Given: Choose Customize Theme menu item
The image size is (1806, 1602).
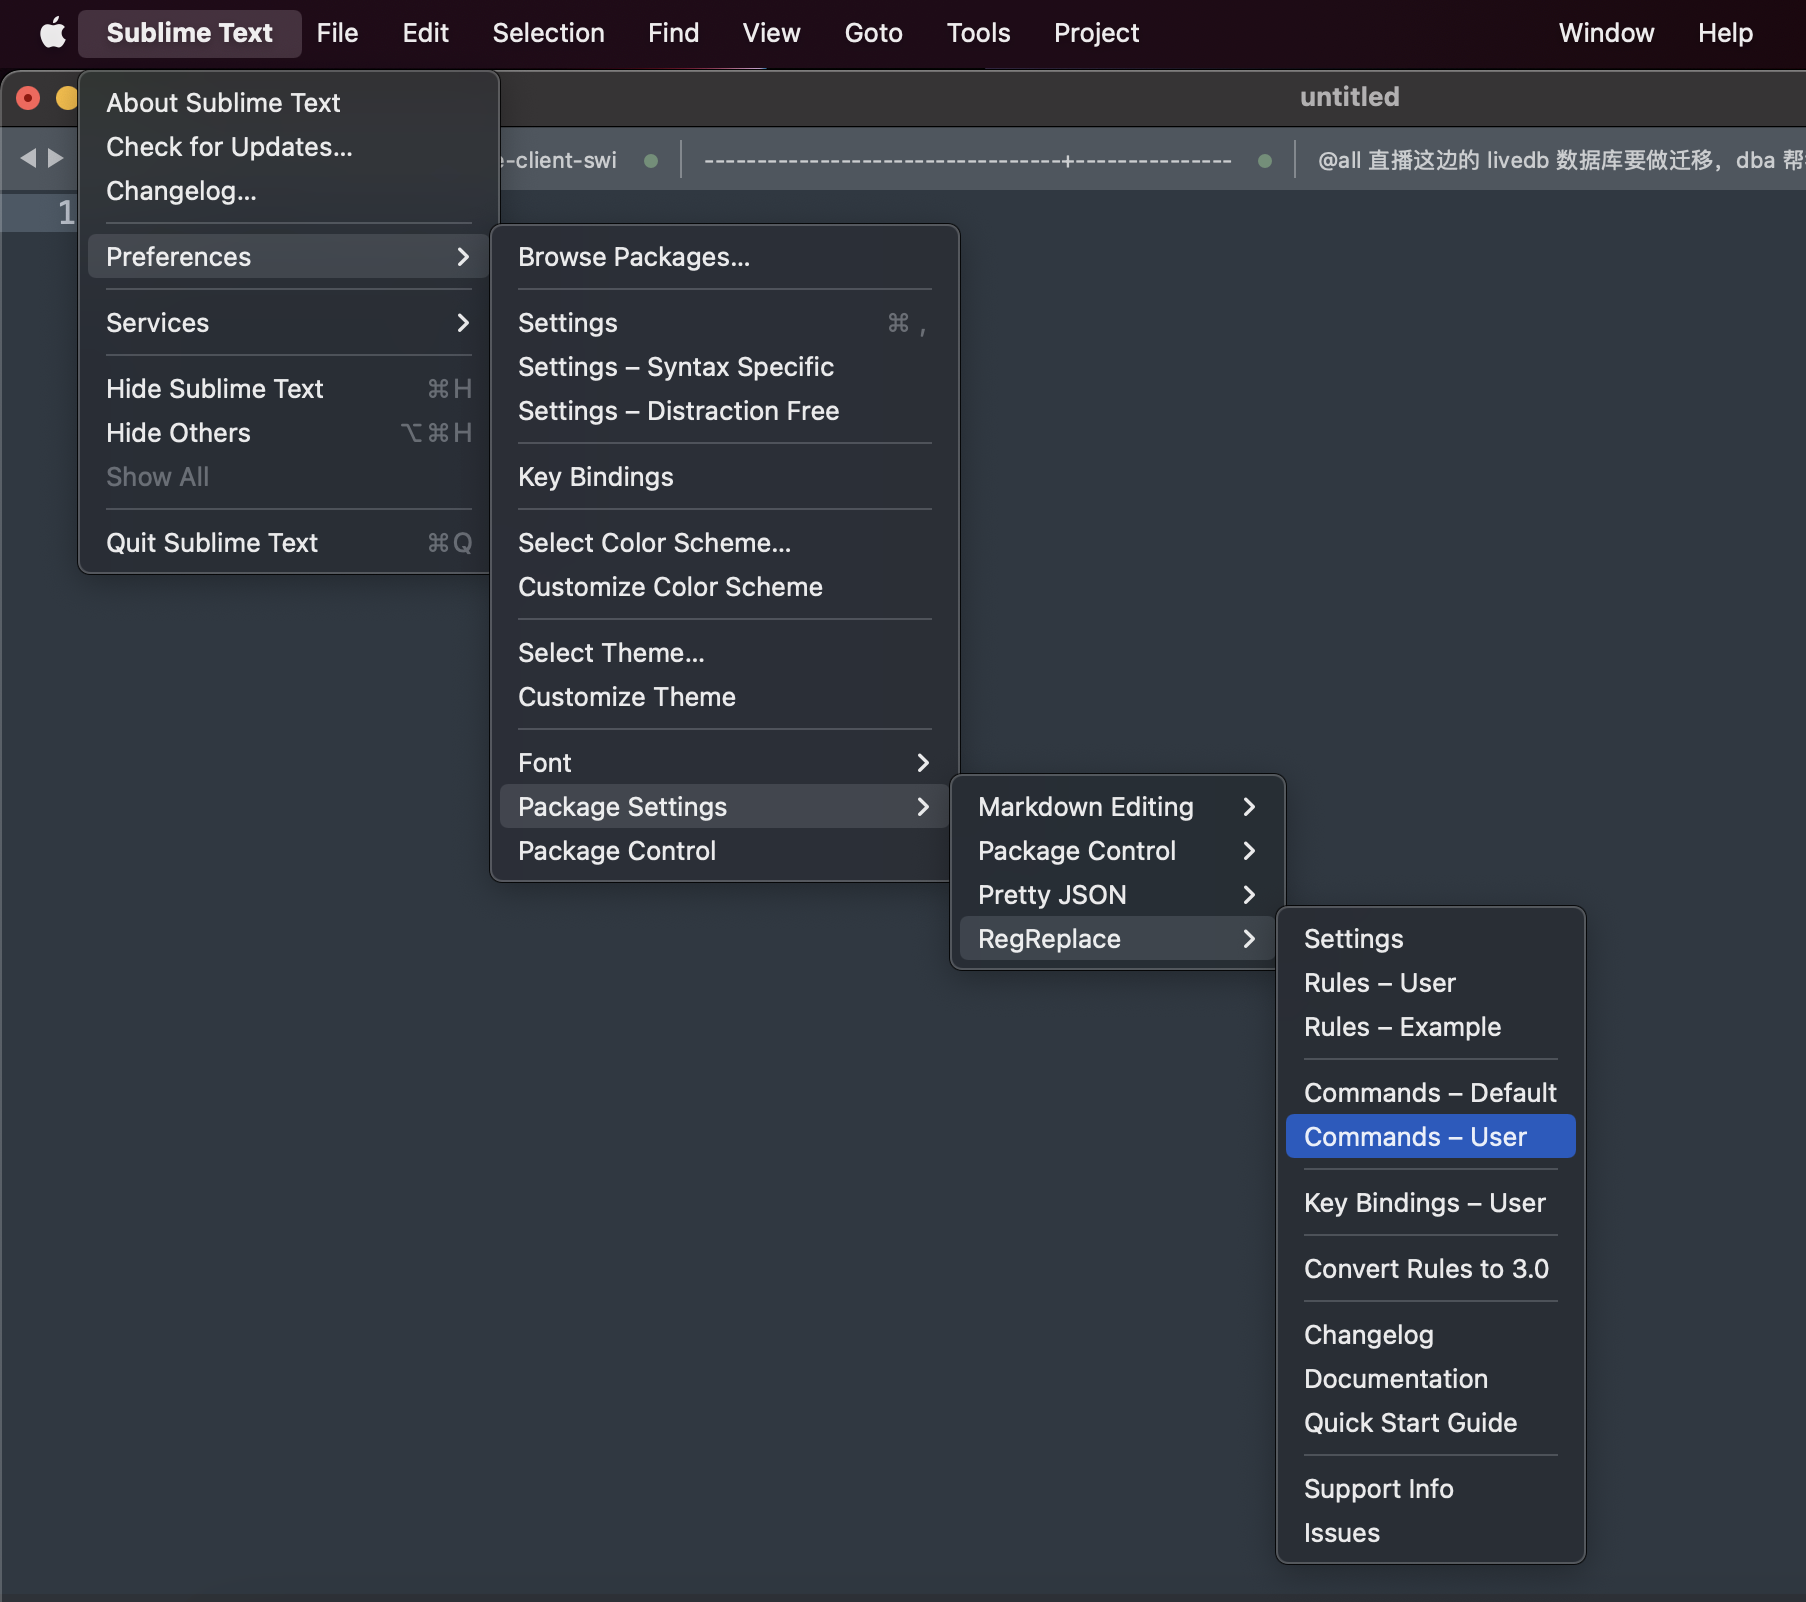Looking at the screenshot, I should pyautogui.click(x=626, y=697).
